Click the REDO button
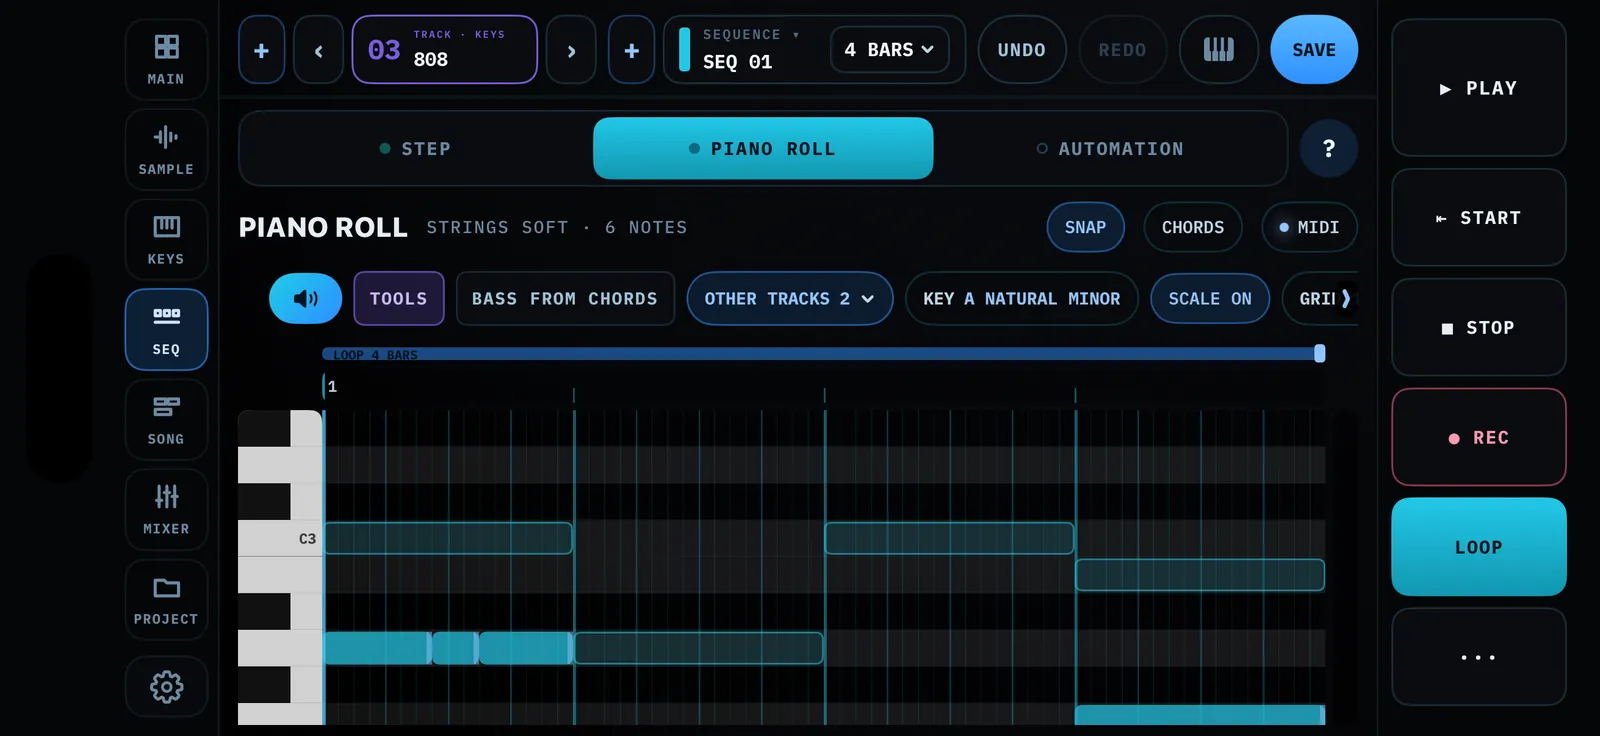 tap(1122, 50)
